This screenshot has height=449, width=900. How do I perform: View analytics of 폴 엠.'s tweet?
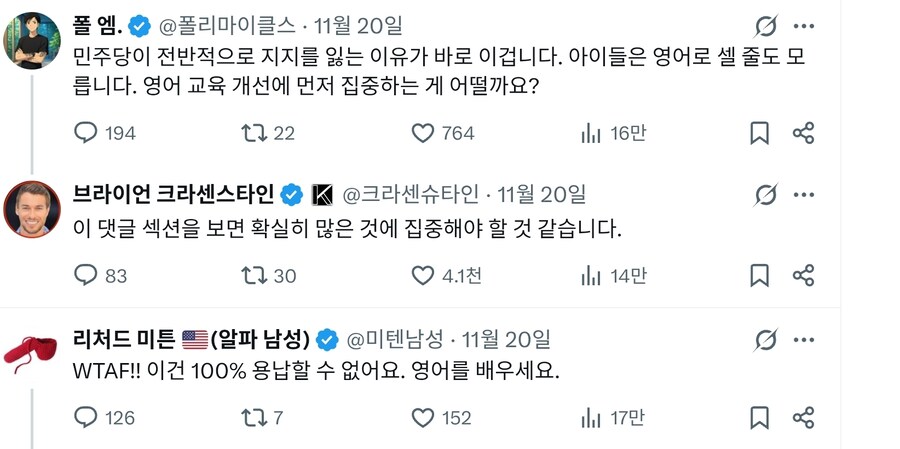click(x=591, y=133)
